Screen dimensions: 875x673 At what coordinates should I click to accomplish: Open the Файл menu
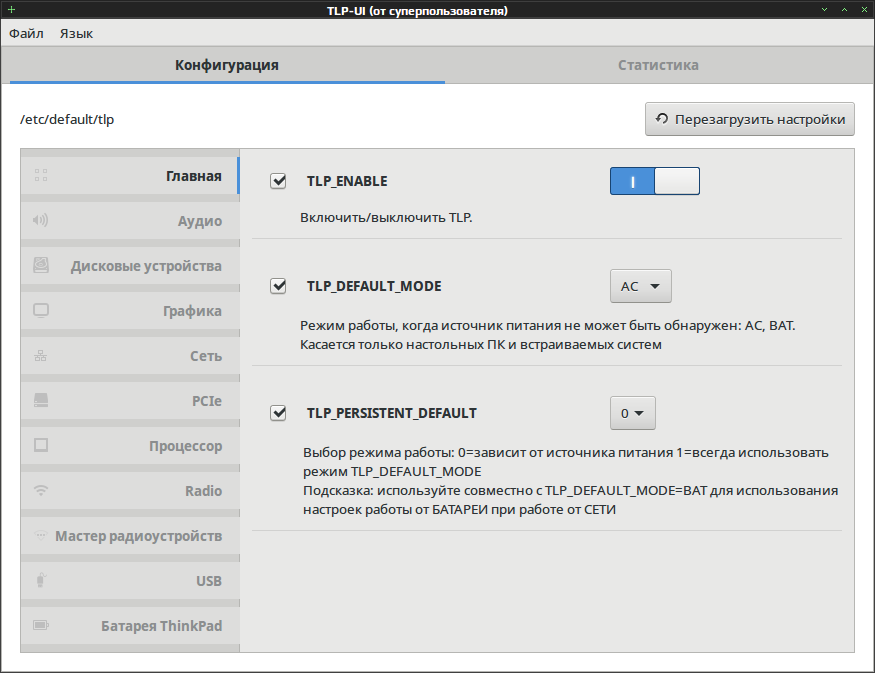point(26,33)
